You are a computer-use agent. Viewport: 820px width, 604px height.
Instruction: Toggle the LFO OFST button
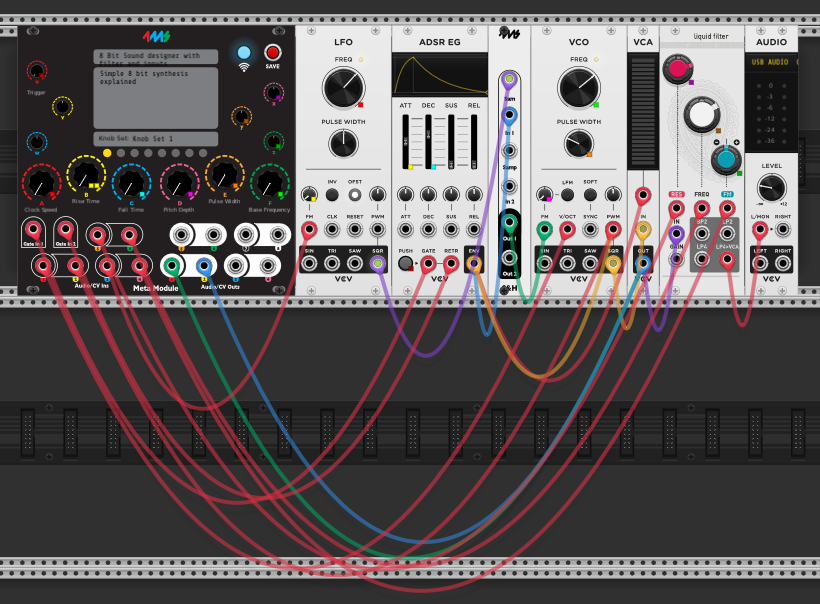354,194
